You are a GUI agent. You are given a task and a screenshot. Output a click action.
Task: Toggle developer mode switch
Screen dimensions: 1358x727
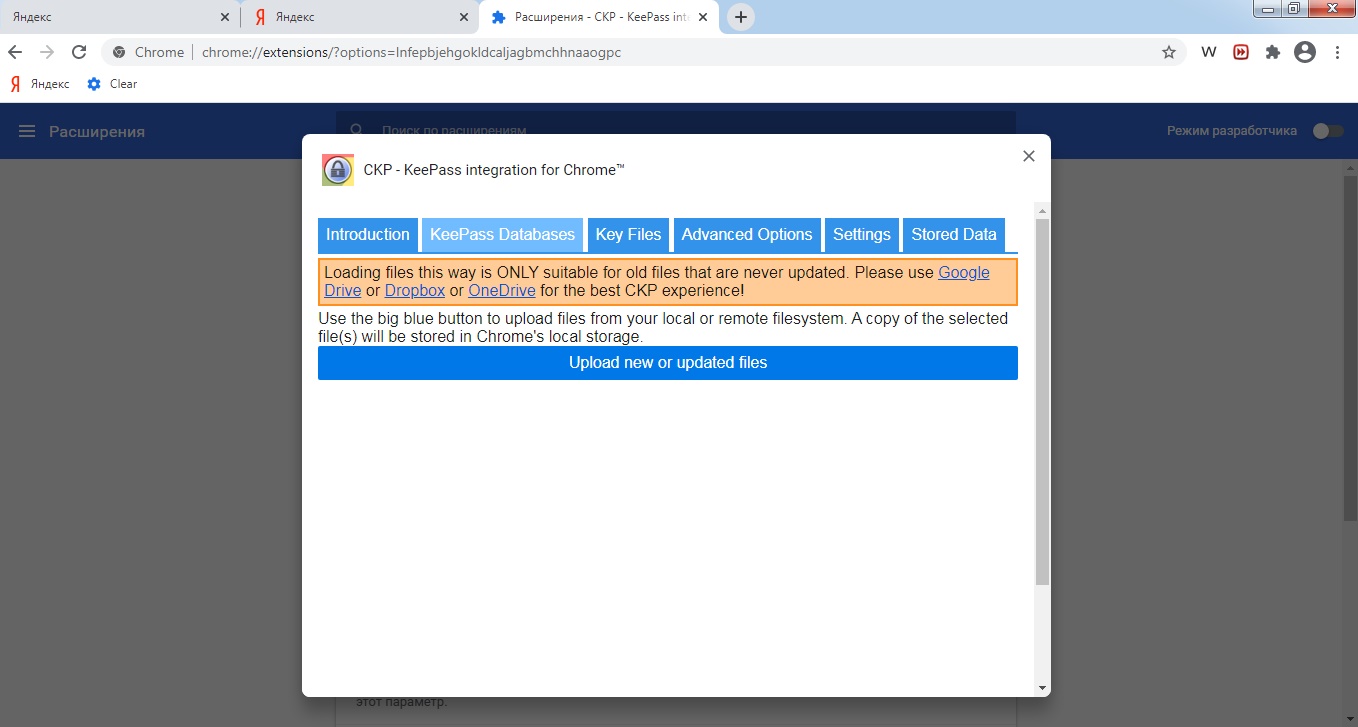1327,131
